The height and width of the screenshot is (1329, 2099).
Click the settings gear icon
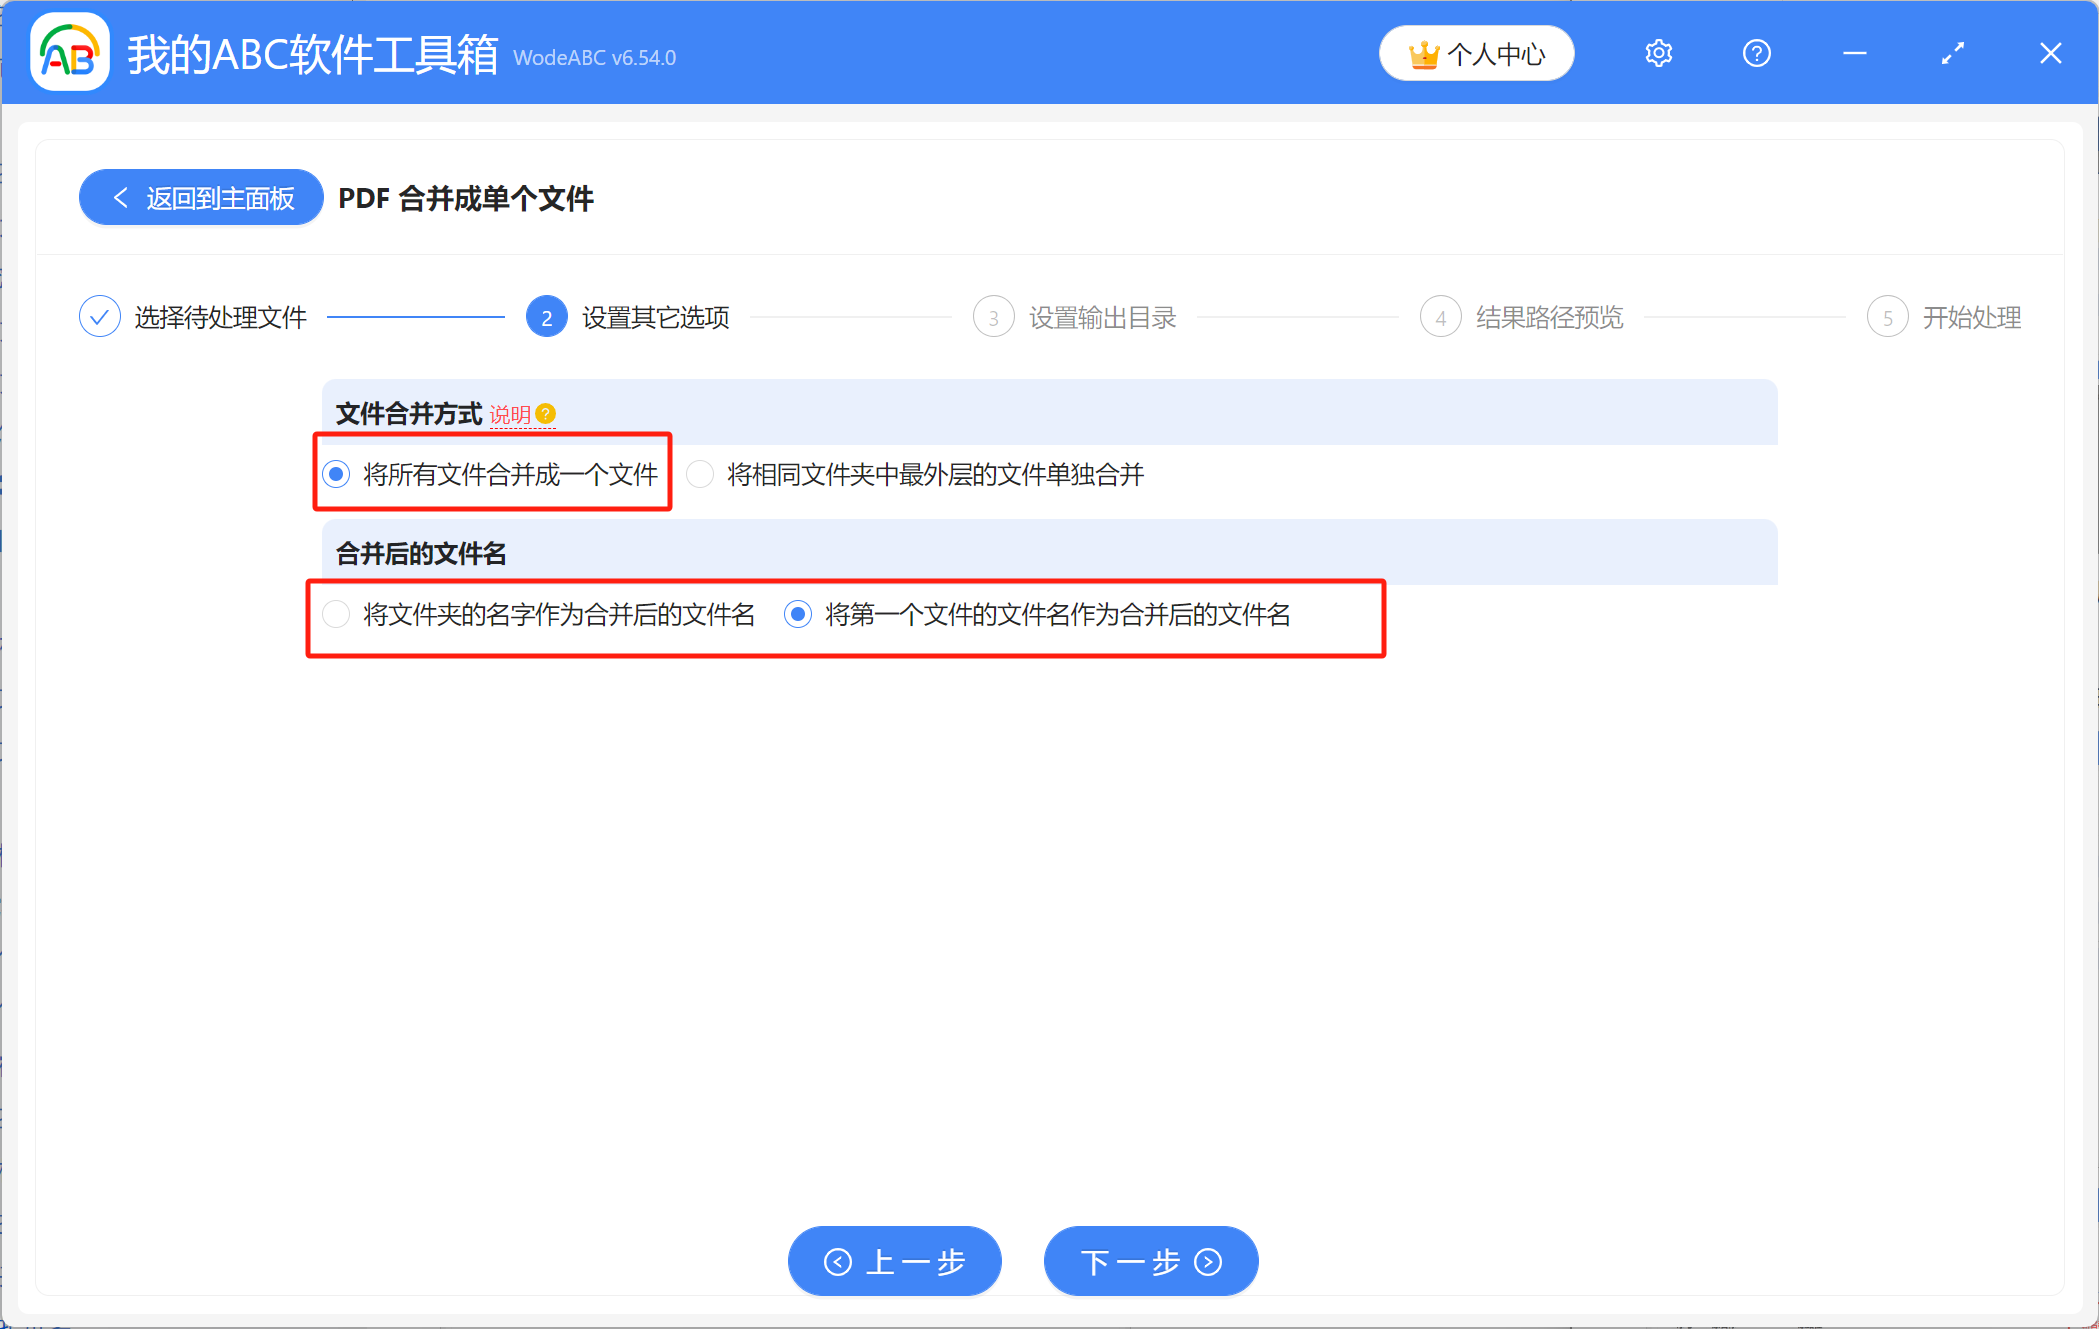click(1658, 53)
